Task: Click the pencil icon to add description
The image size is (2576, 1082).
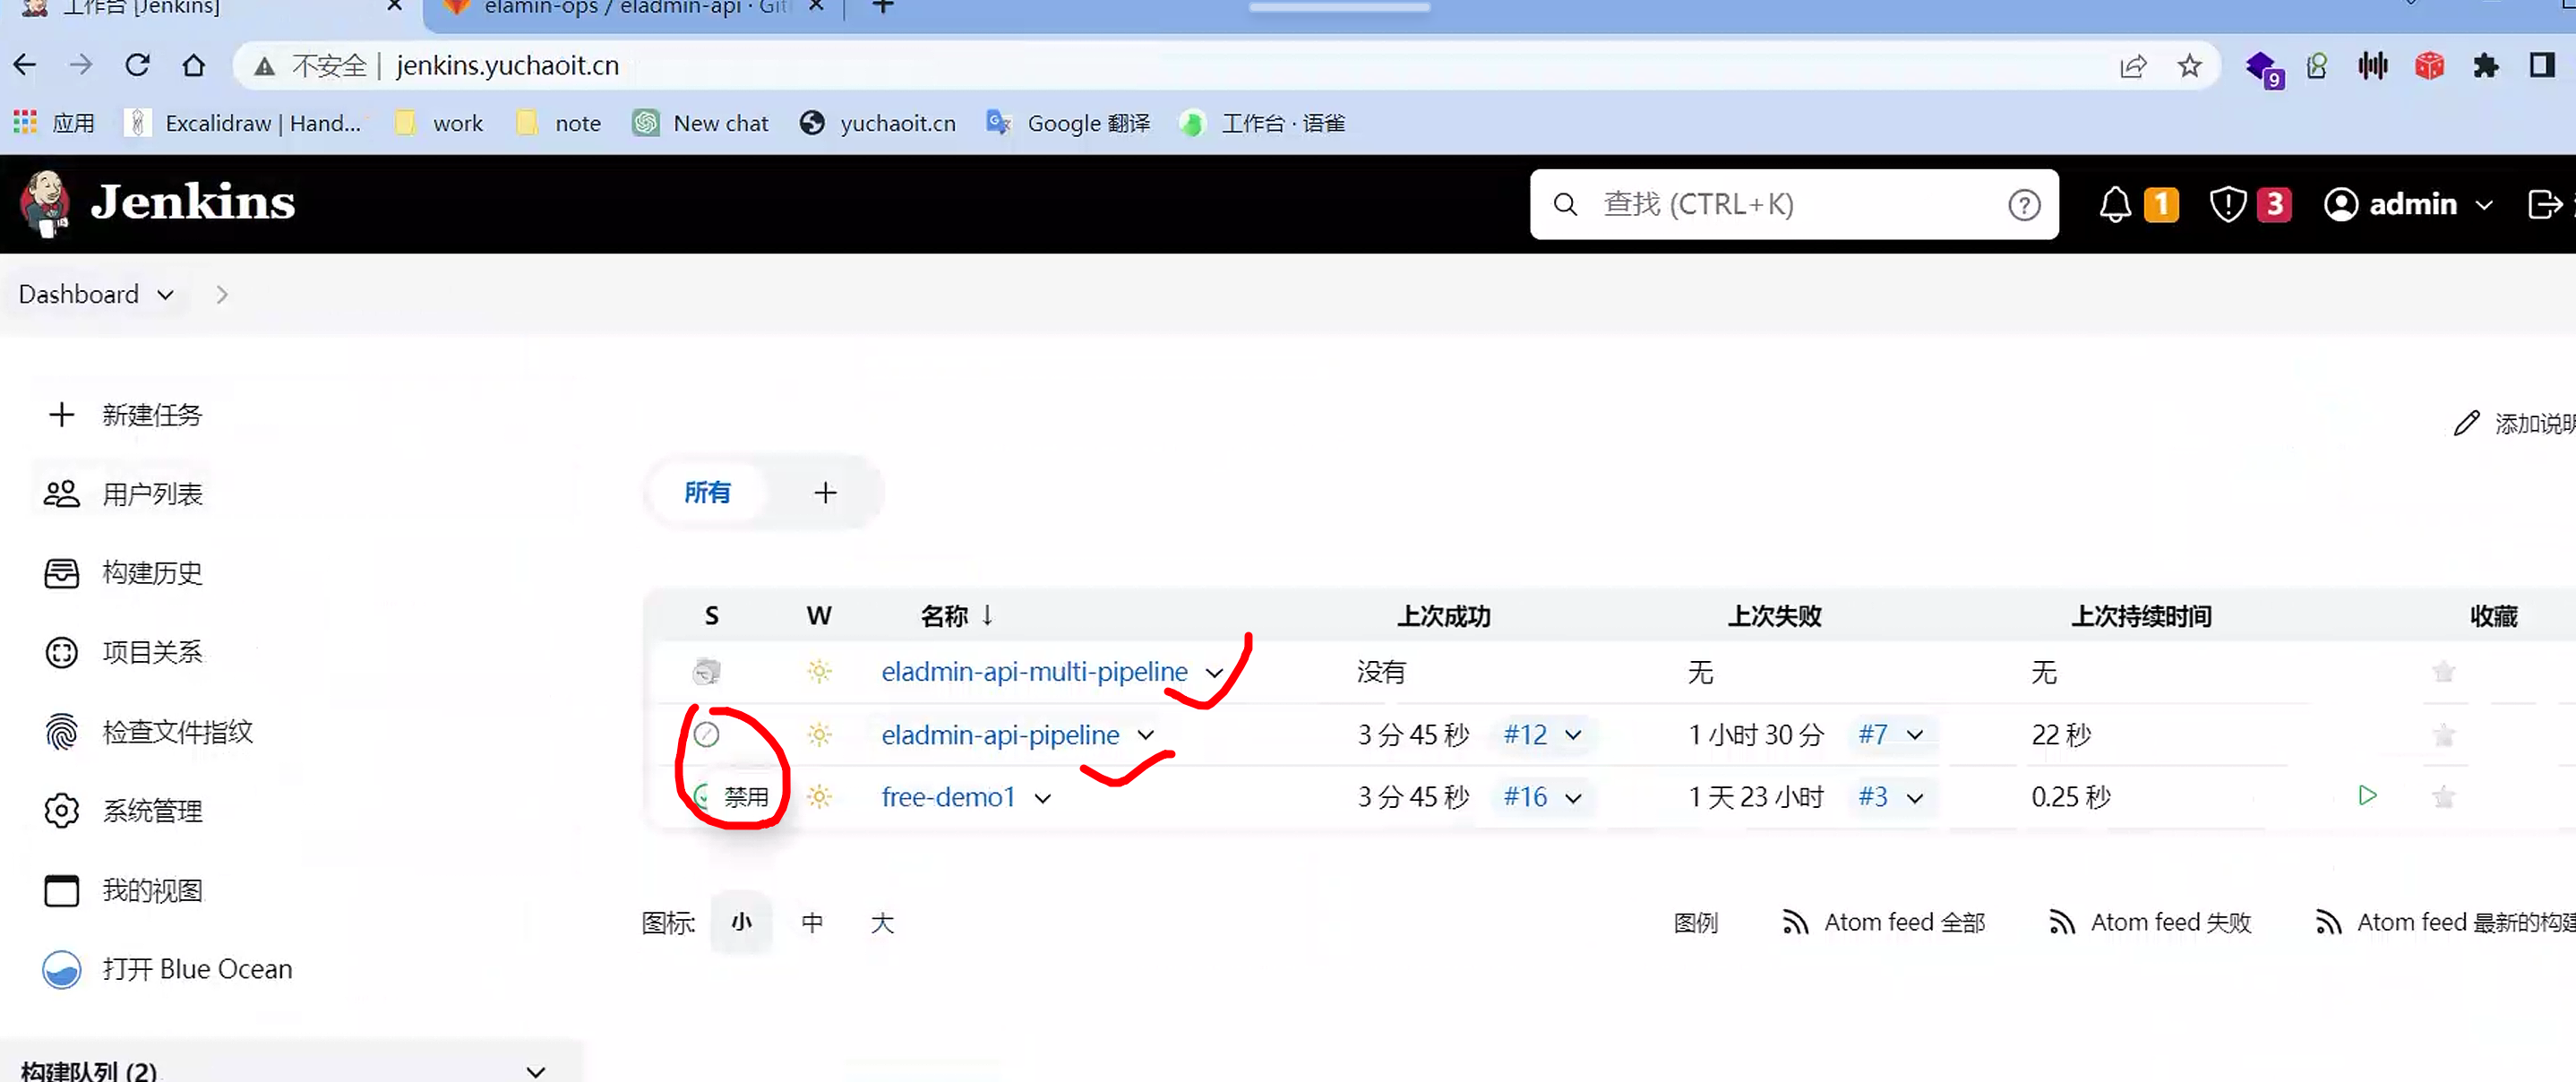Action: click(2468, 422)
